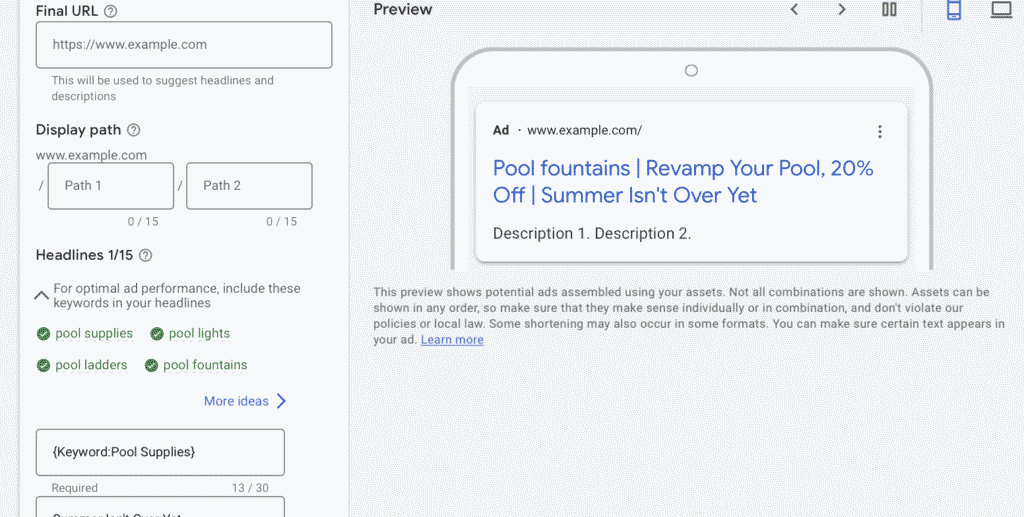1024x517 pixels.
Task: Select the 'pool ladders' keyword suggestion
Action: click(x=91, y=365)
